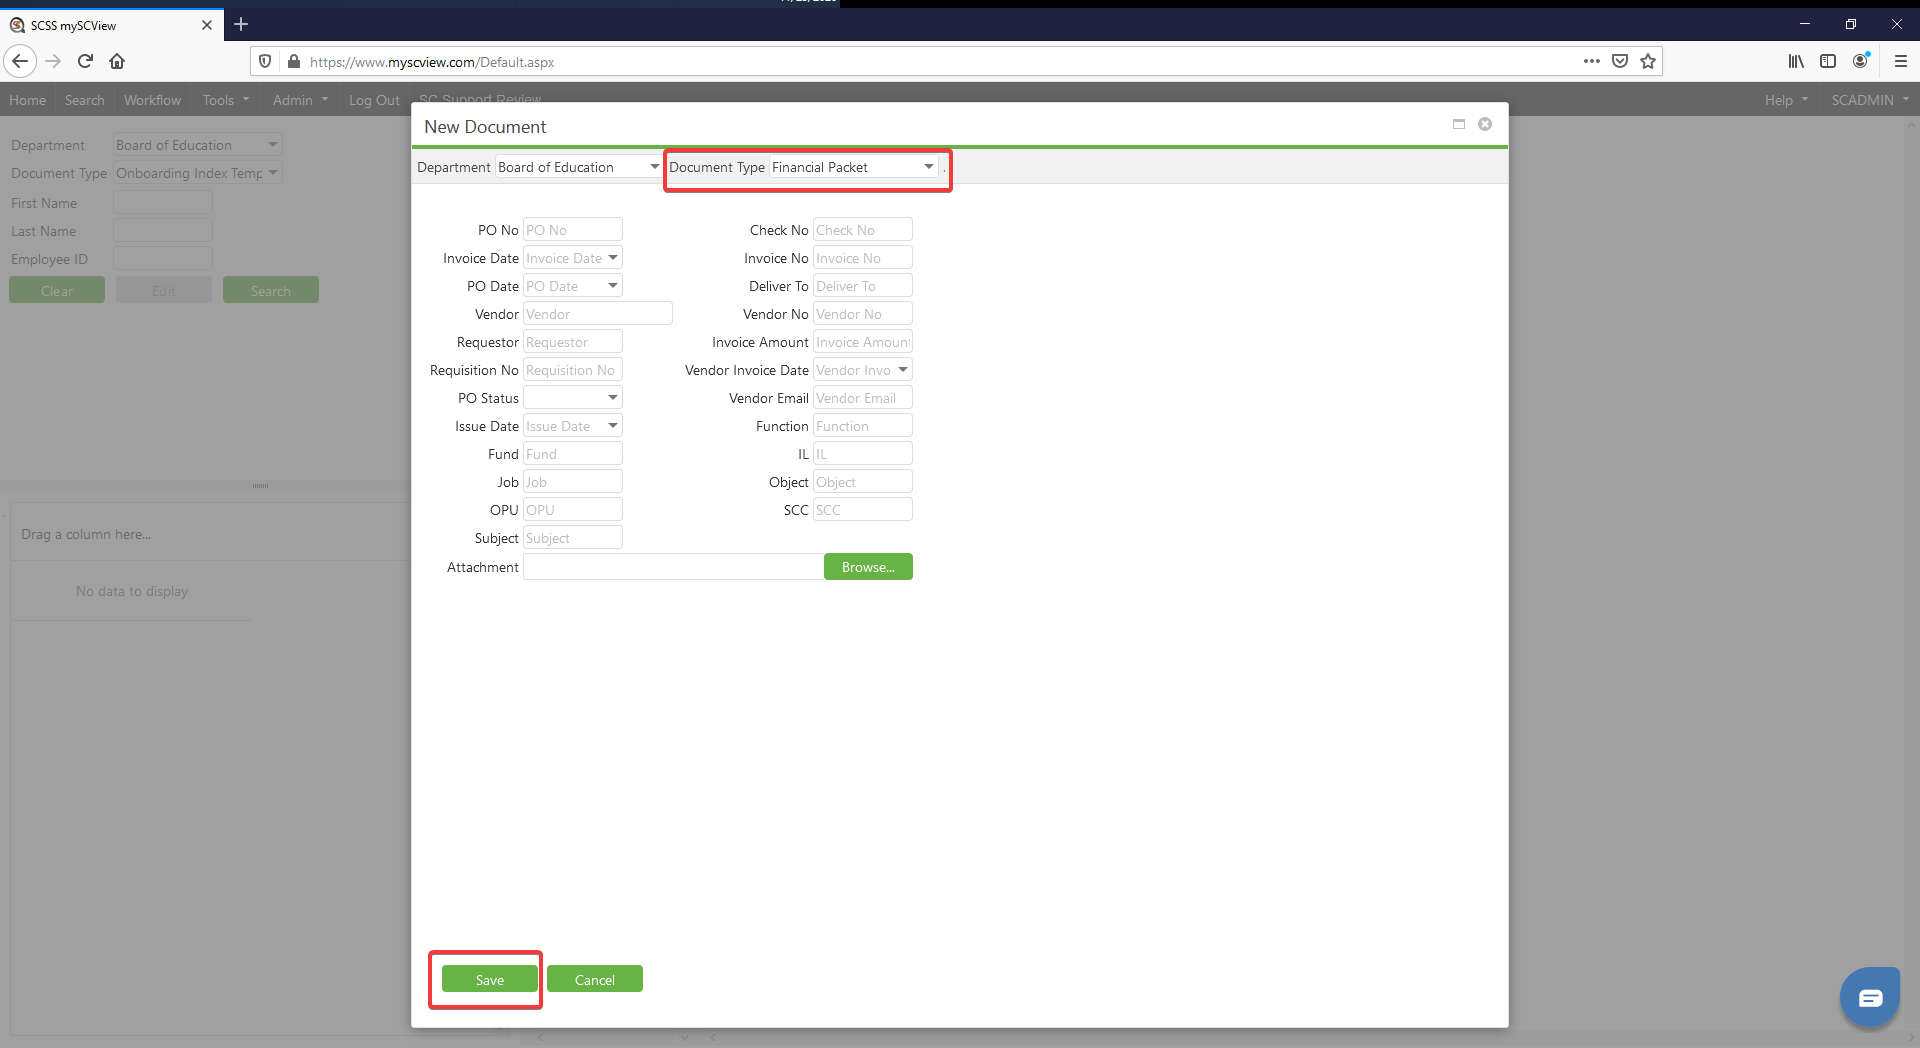
Task: Open Firefox hamburger menu
Action: (1901, 61)
